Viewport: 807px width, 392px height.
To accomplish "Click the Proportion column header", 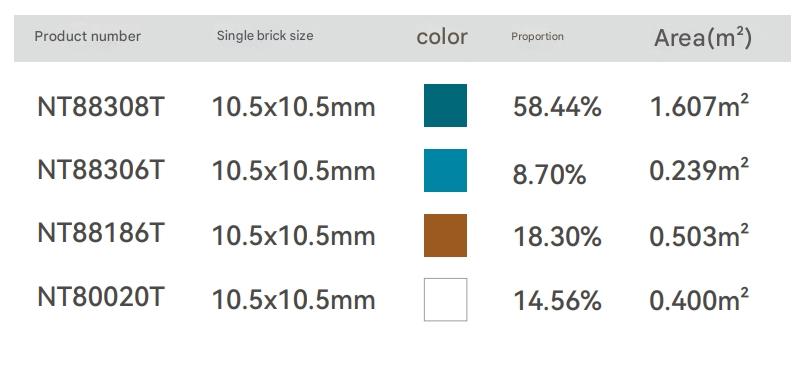I will 537,37.
